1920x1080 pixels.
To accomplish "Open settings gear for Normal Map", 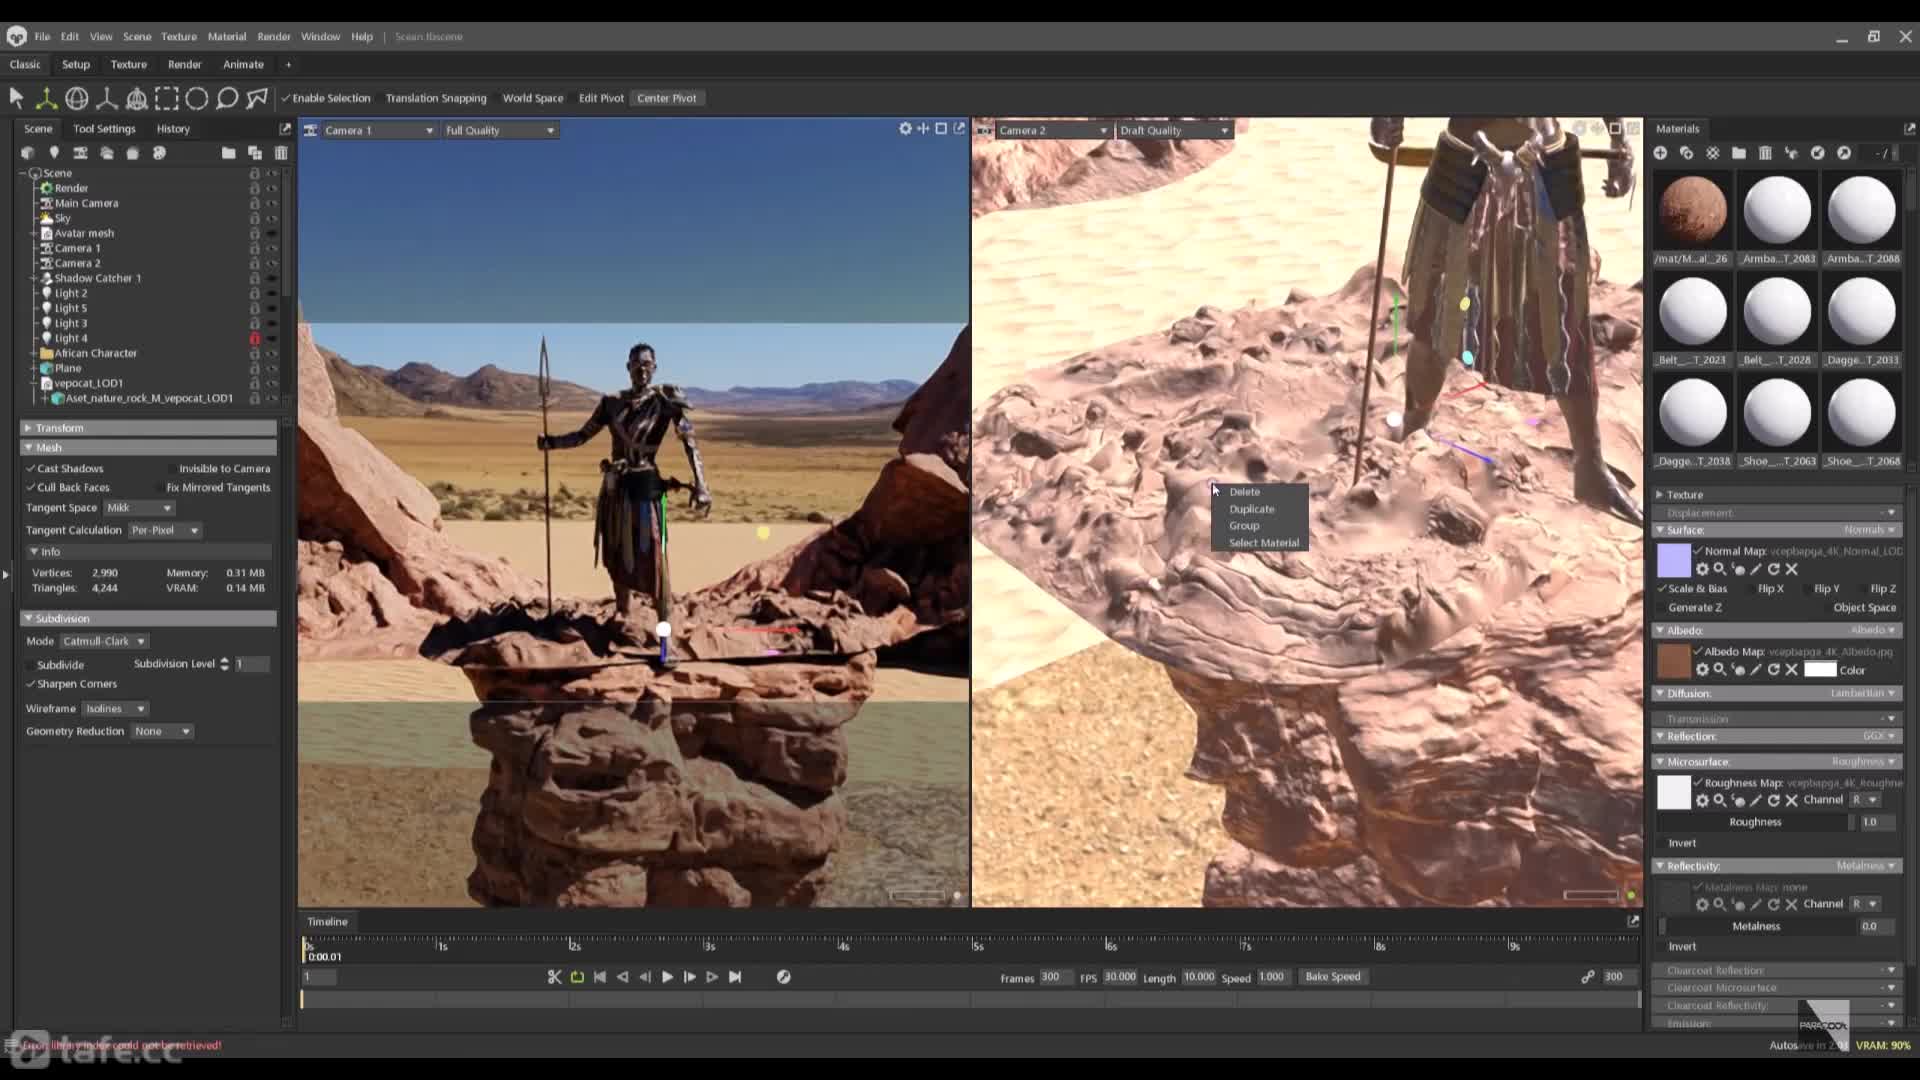I will 1702,569.
